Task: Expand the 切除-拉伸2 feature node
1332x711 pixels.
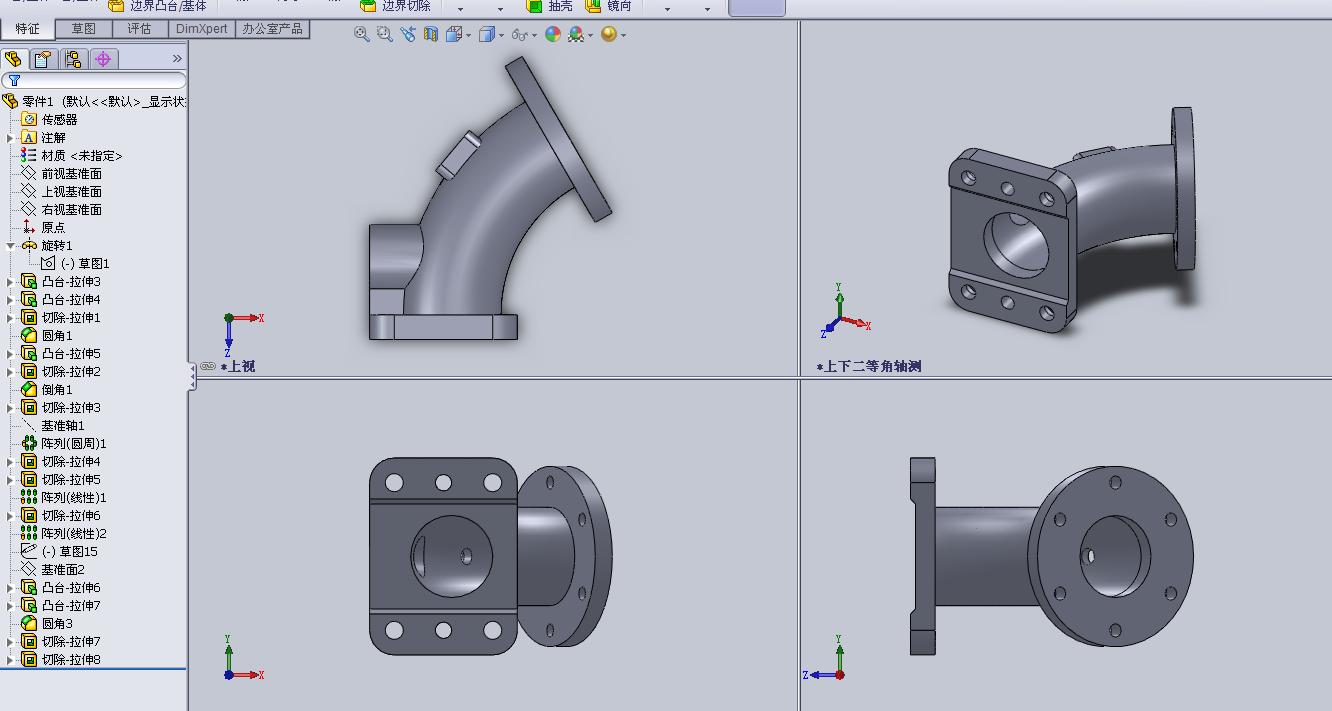Action: [11, 371]
